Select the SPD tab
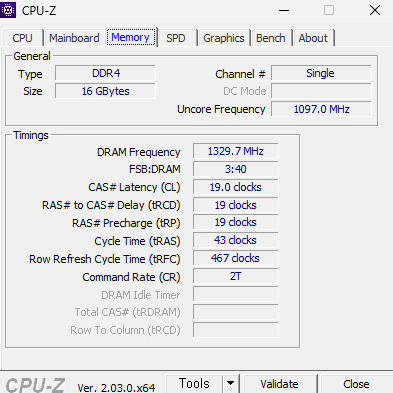Image resolution: width=393 pixels, height=393 pixels. [176, 38]
